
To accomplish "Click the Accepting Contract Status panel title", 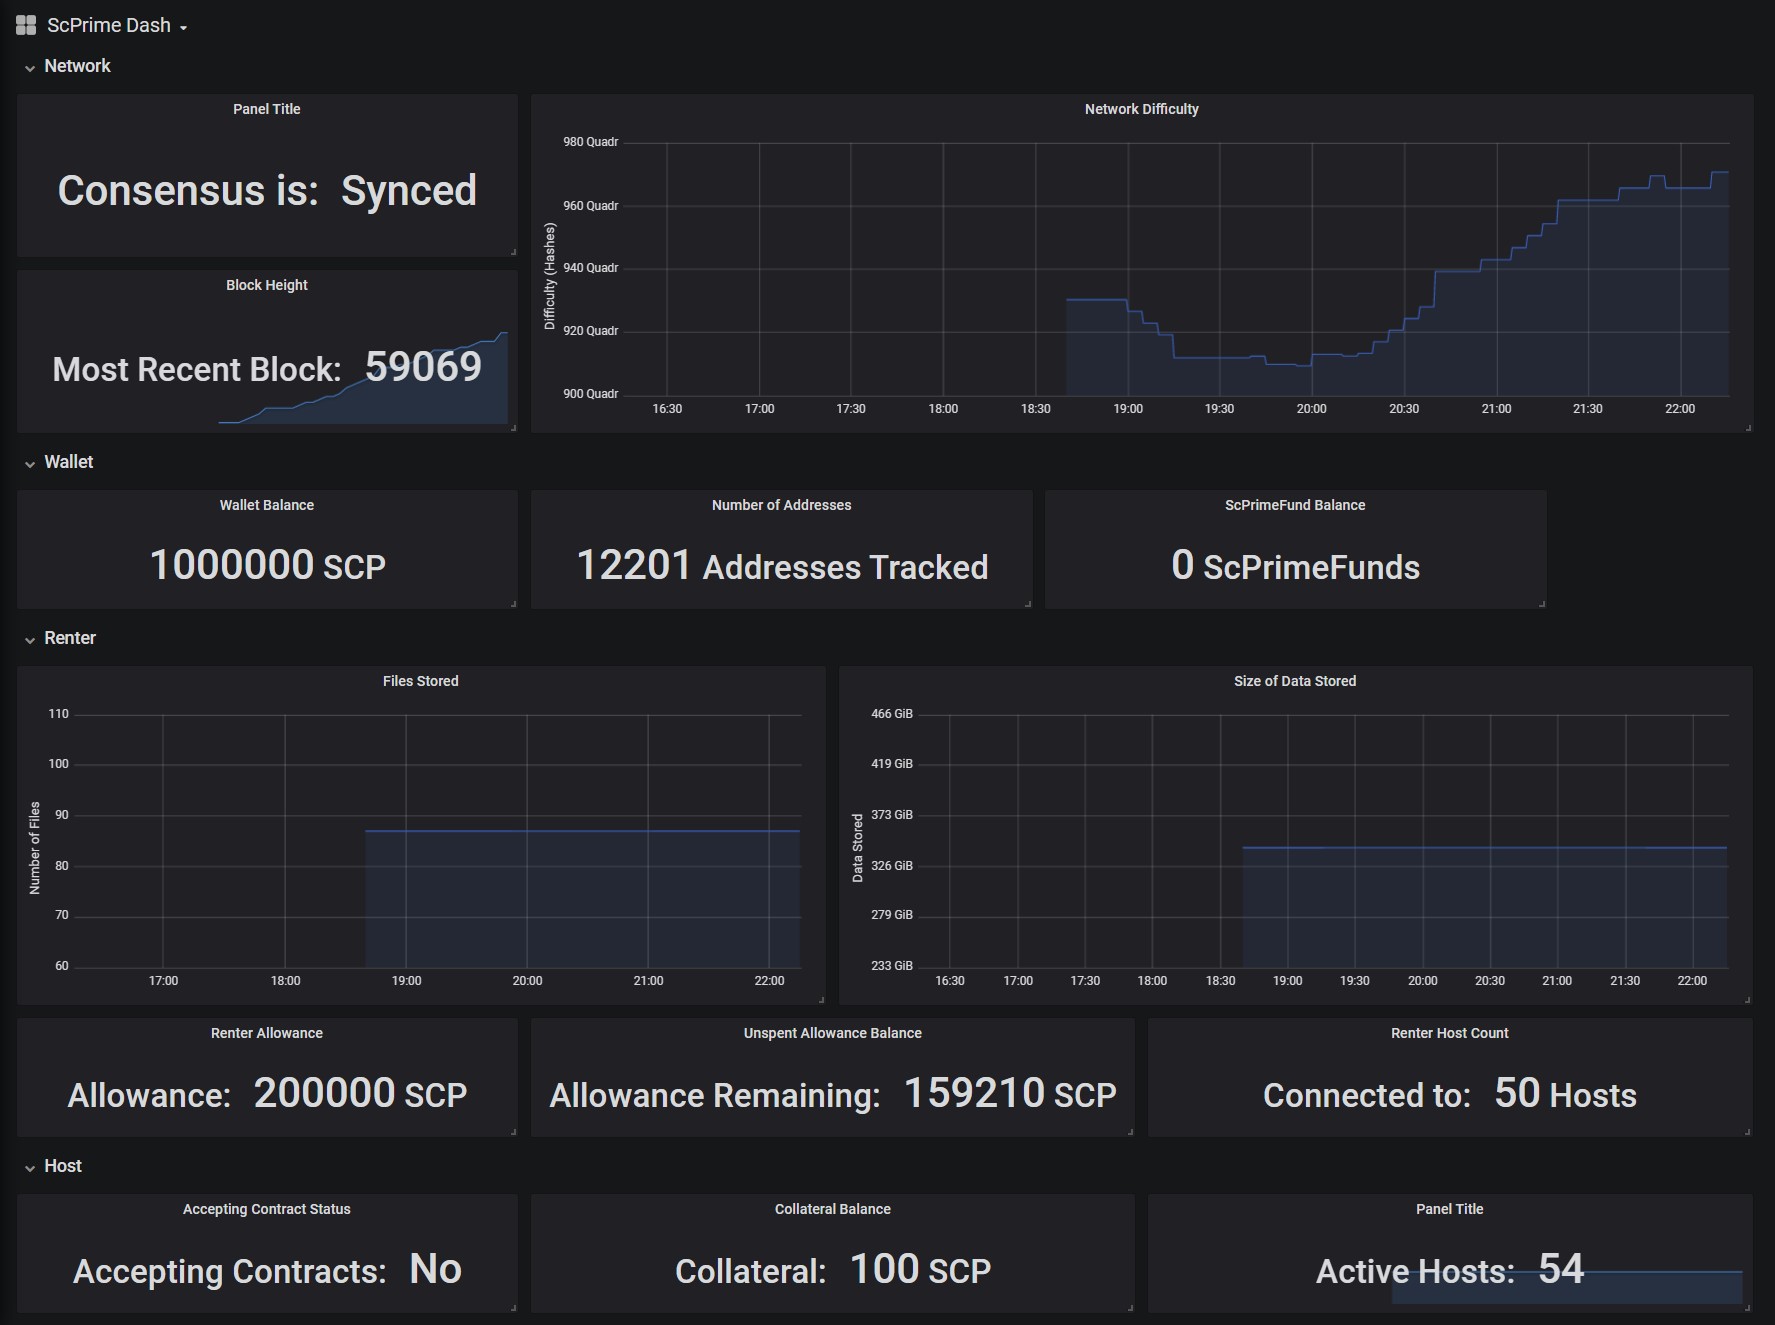I will coord(267,1209).
